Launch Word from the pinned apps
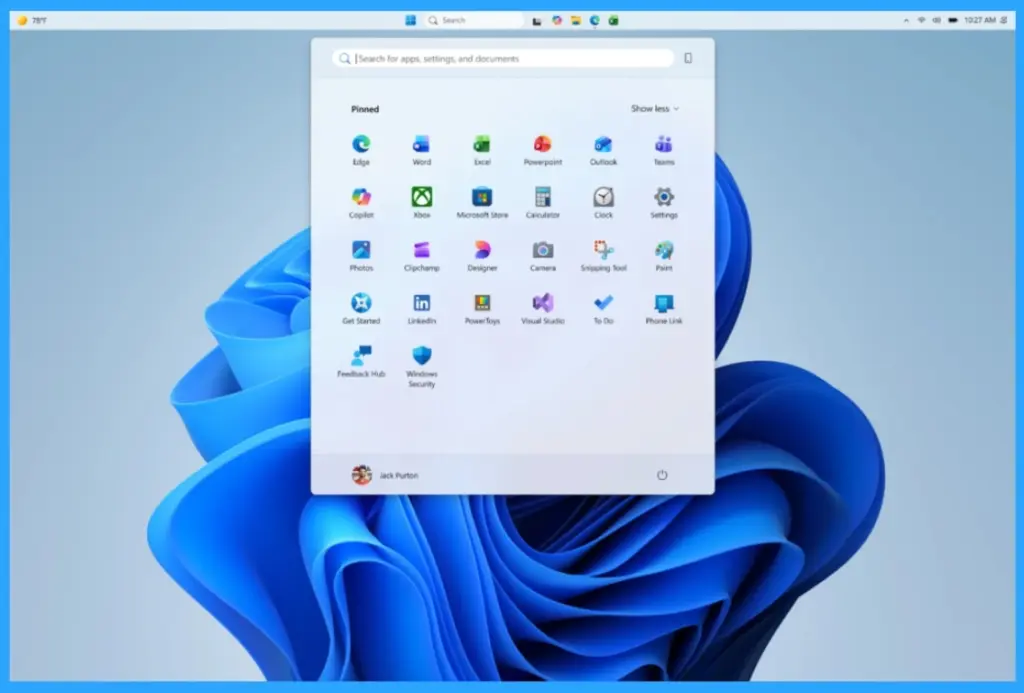Screen dimensions: 1024x693 click(x=421, y=150)
